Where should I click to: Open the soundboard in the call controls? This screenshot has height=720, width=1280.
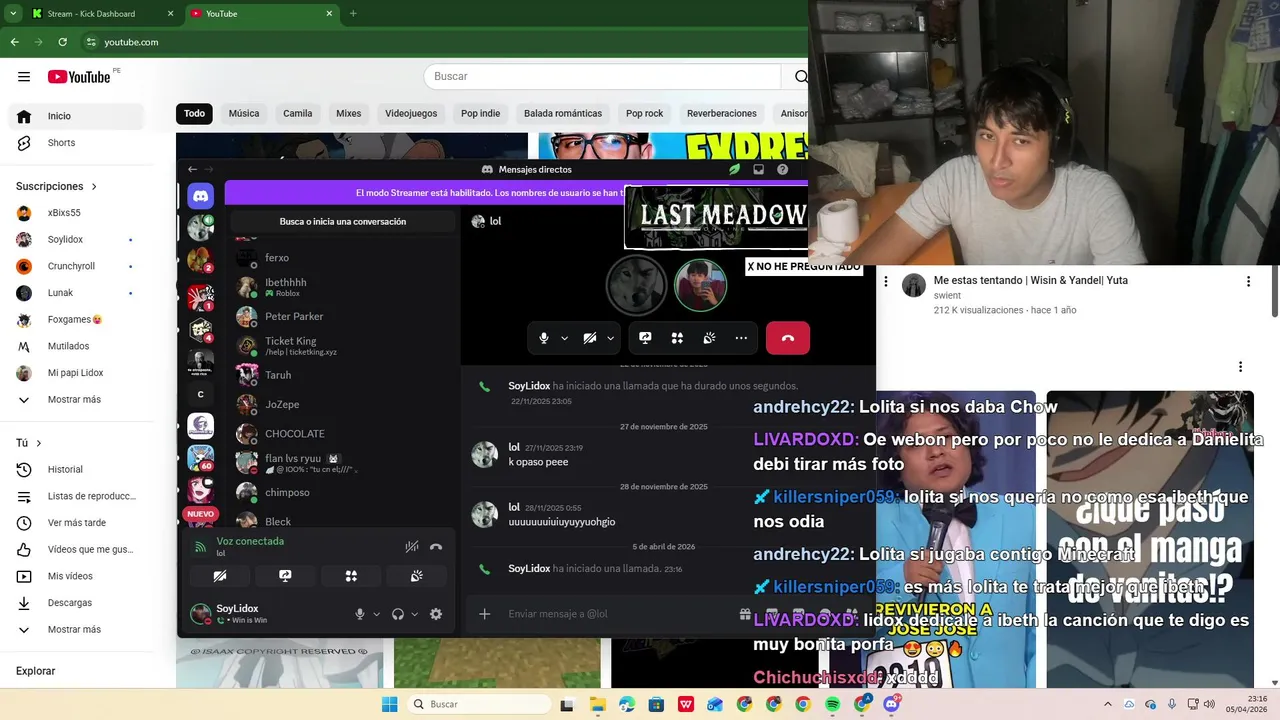tap(709, 338)
